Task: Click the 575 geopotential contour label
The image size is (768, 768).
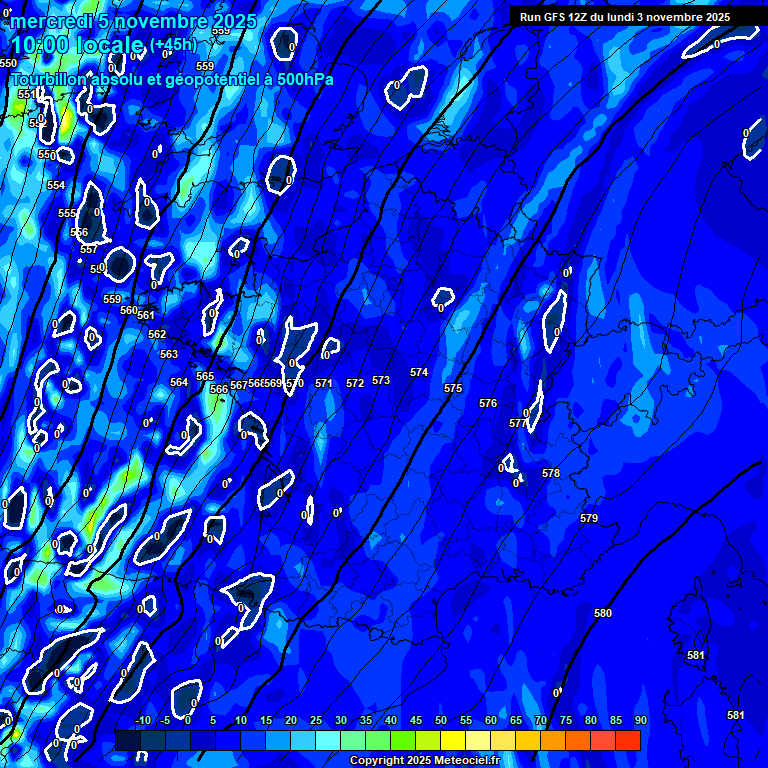Action: click(453, 388)
